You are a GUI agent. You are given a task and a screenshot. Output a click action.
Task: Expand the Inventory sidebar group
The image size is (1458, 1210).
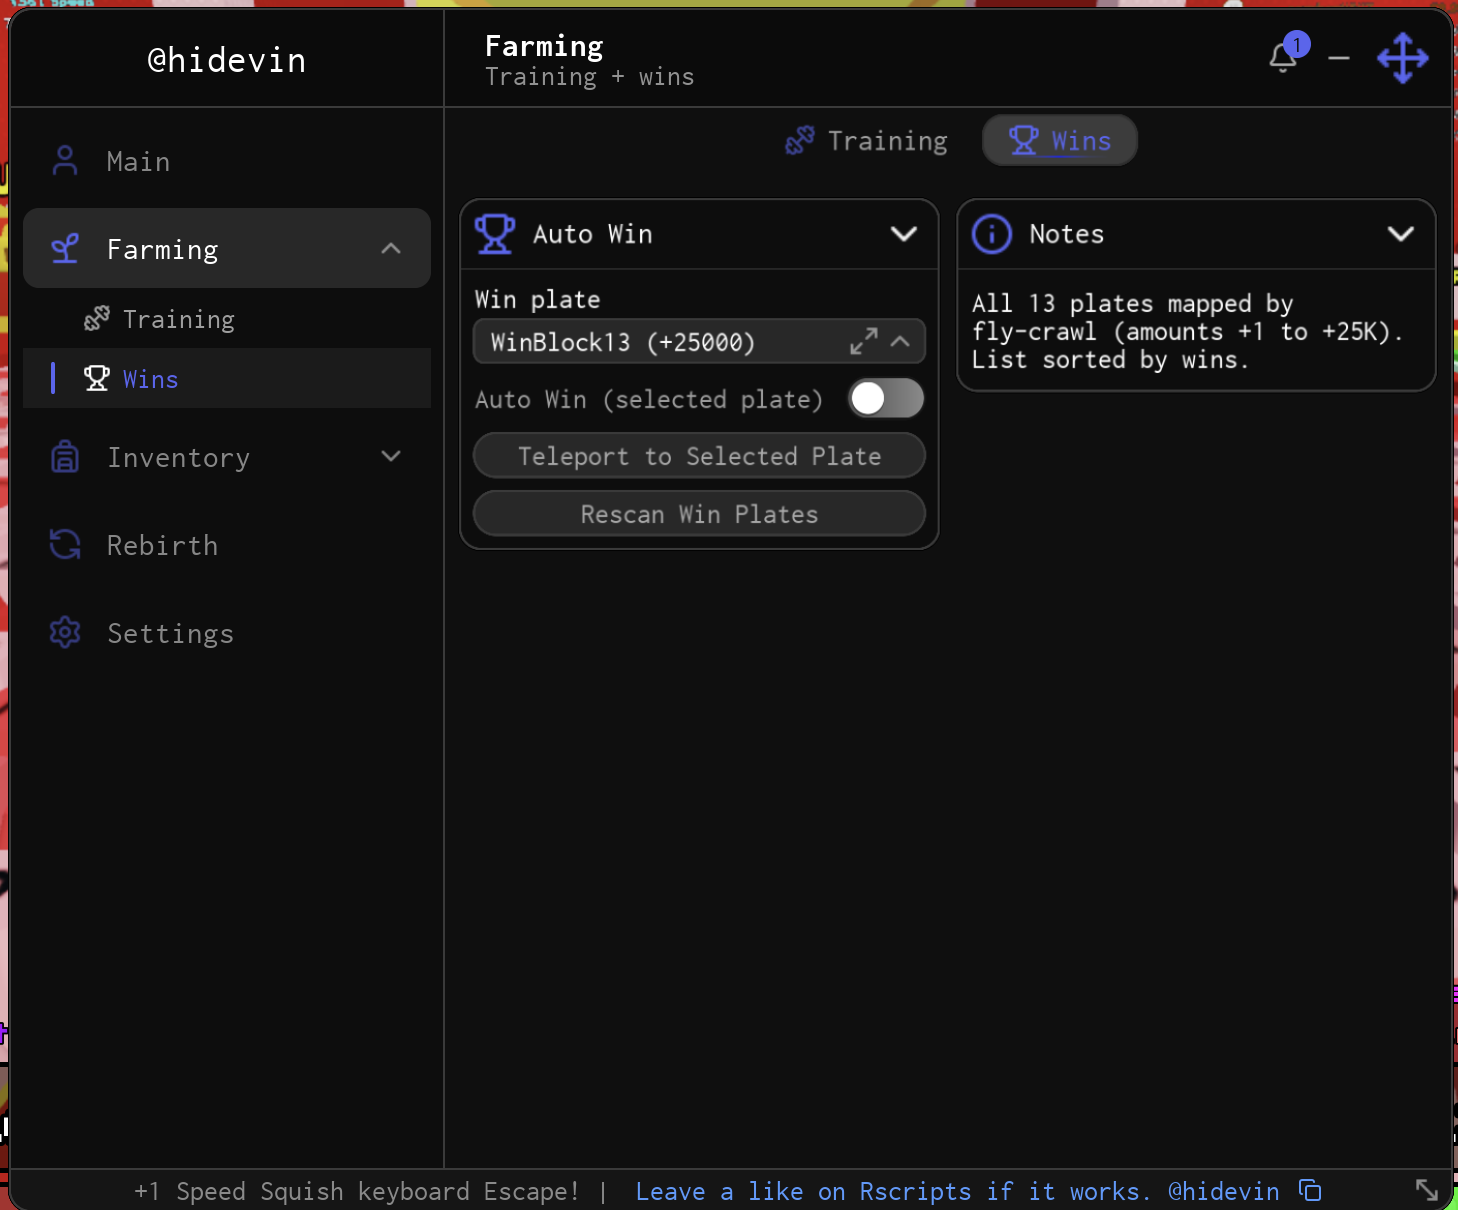click(391, 456)
